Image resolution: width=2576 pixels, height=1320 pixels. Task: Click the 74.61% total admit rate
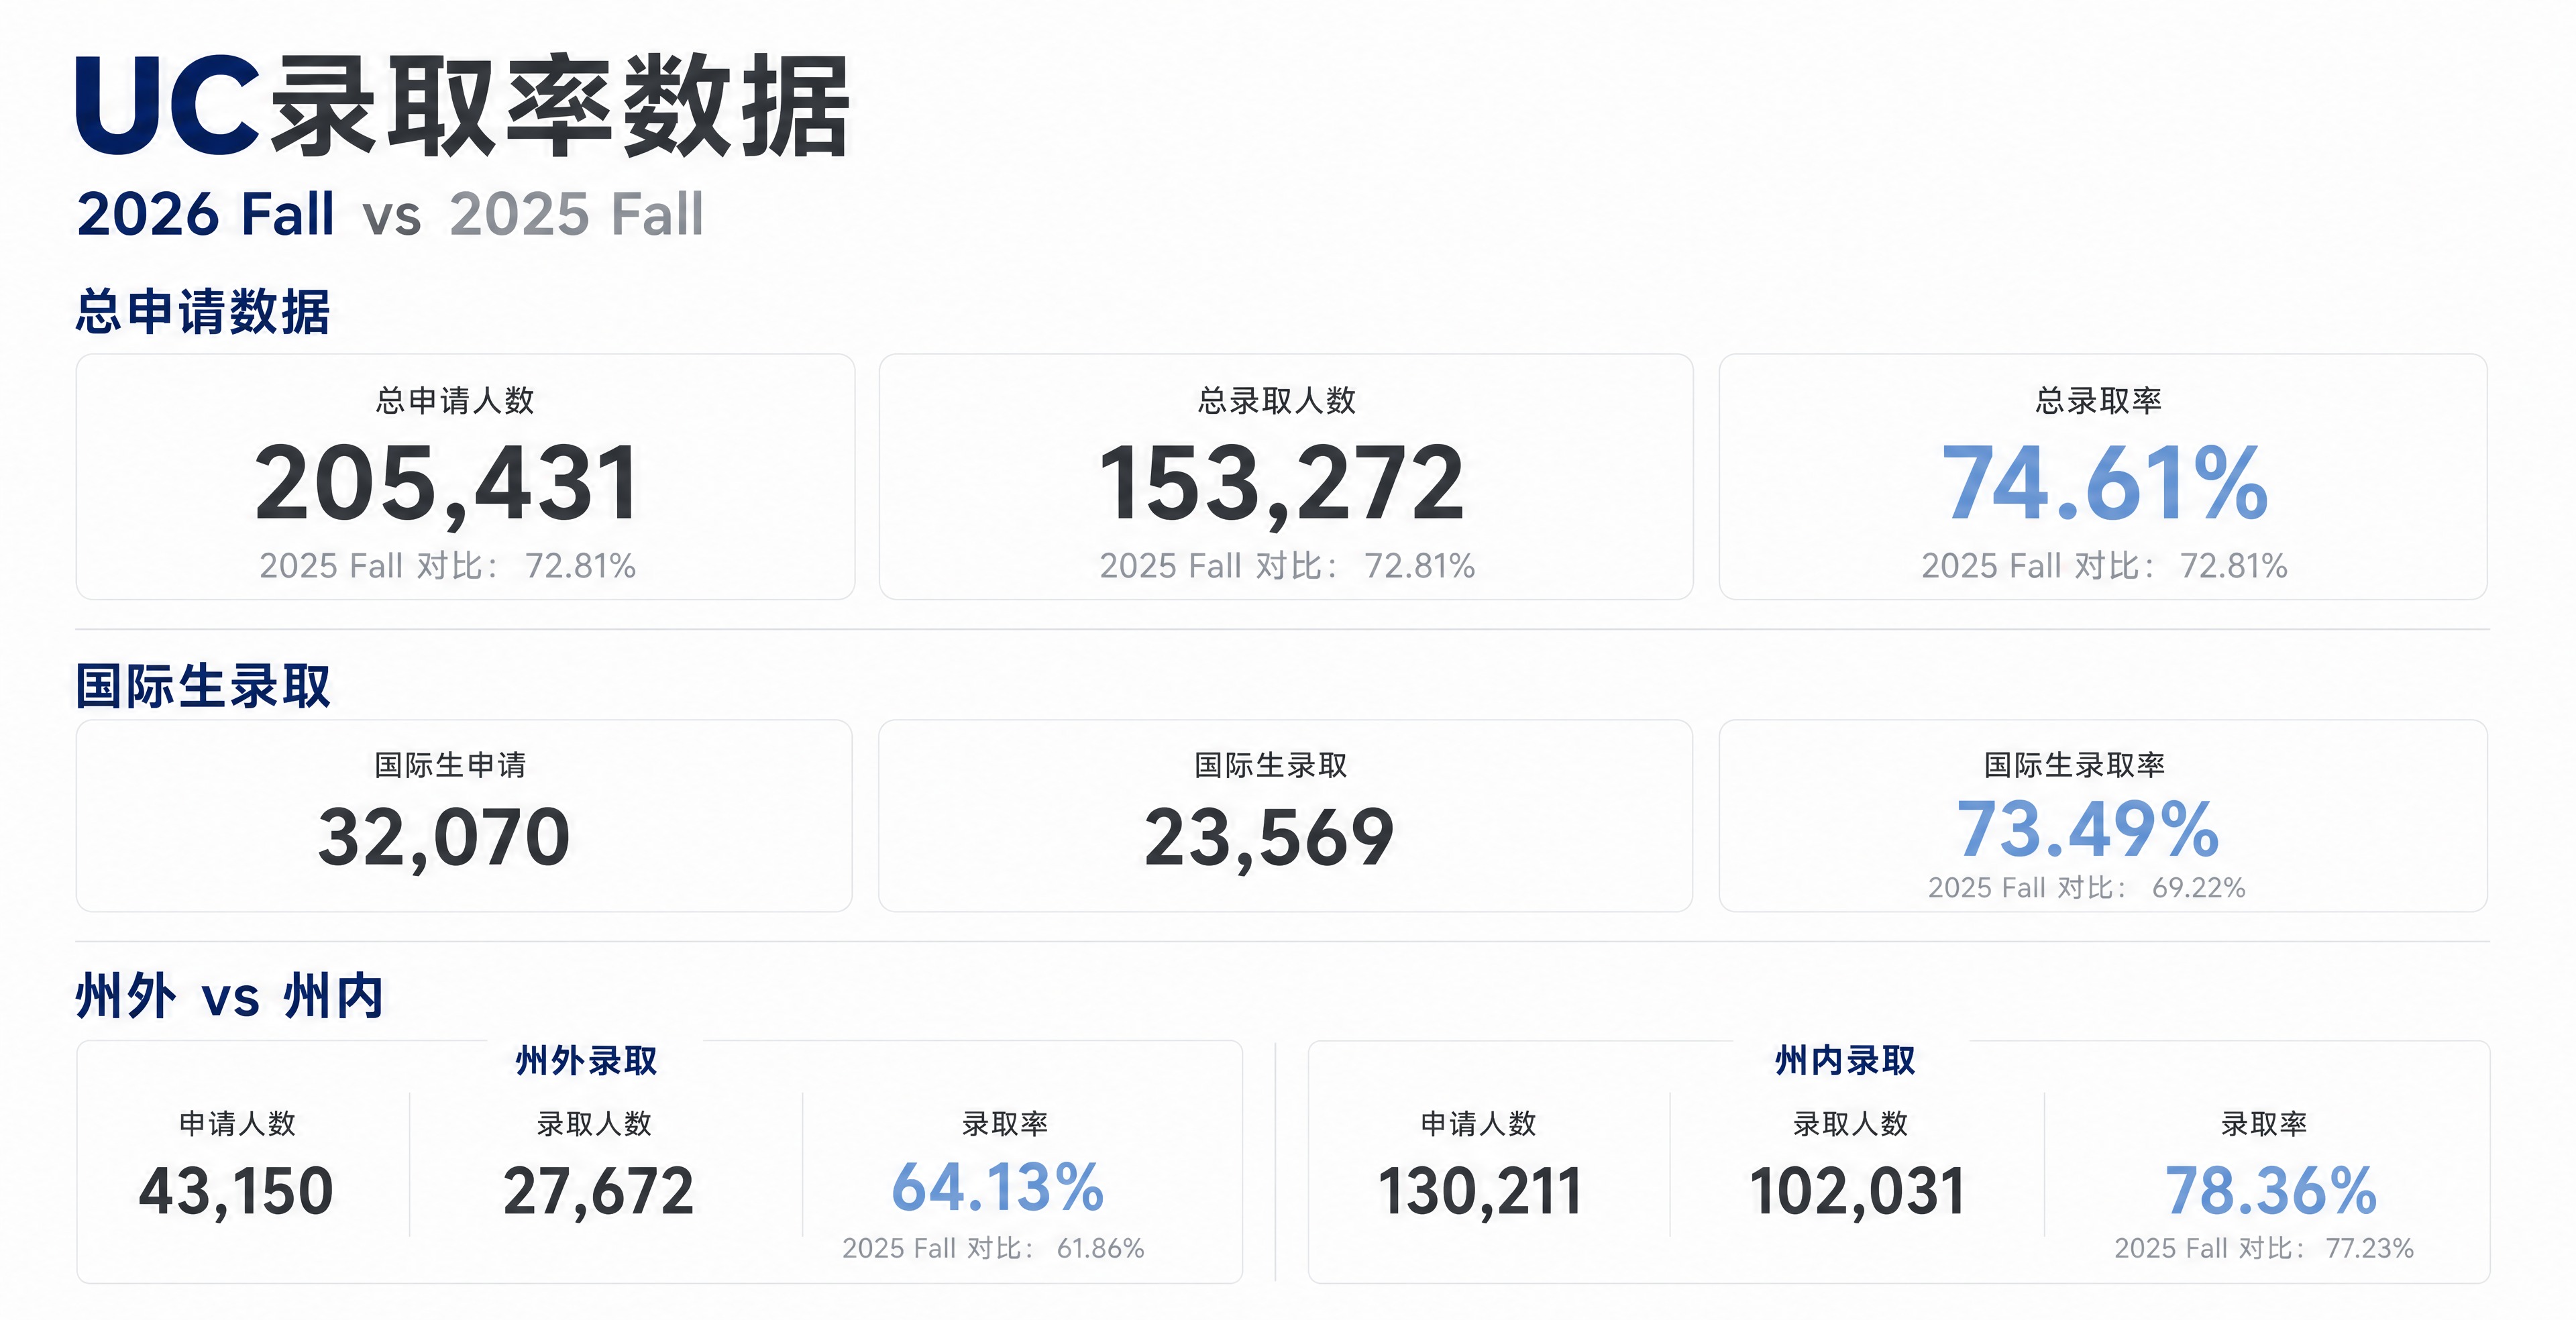[x=2104, y=484]
